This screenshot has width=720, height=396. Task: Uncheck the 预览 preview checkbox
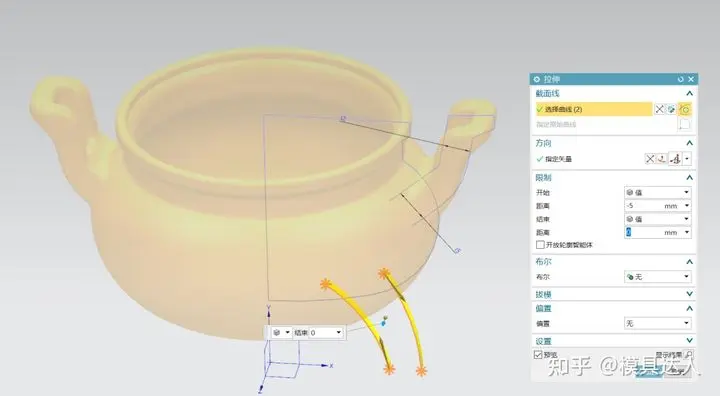pyautogui.click(x=538, y=355)
